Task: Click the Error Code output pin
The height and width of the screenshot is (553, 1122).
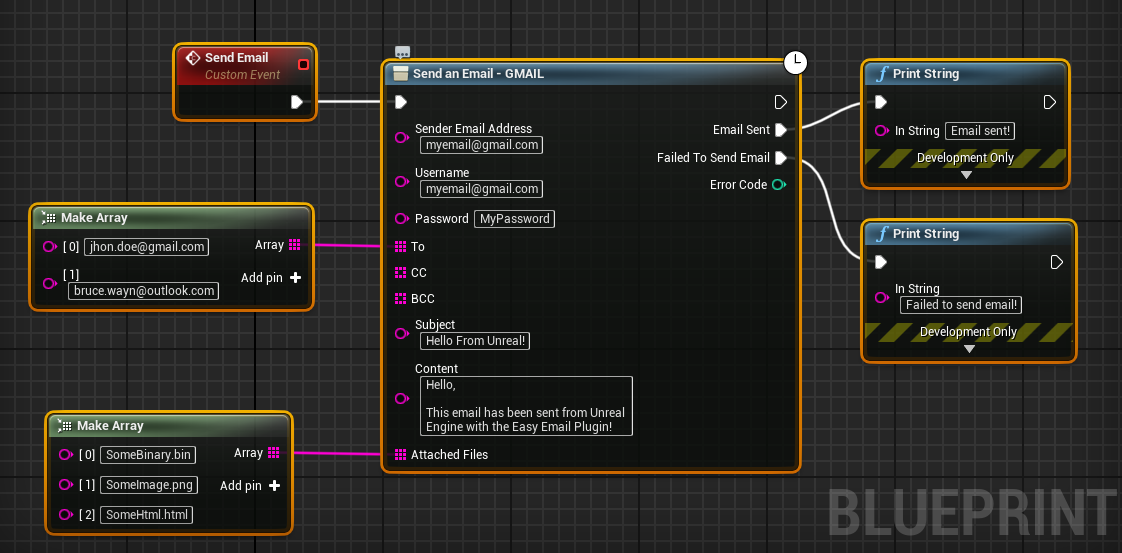Action: click(779, 185)
